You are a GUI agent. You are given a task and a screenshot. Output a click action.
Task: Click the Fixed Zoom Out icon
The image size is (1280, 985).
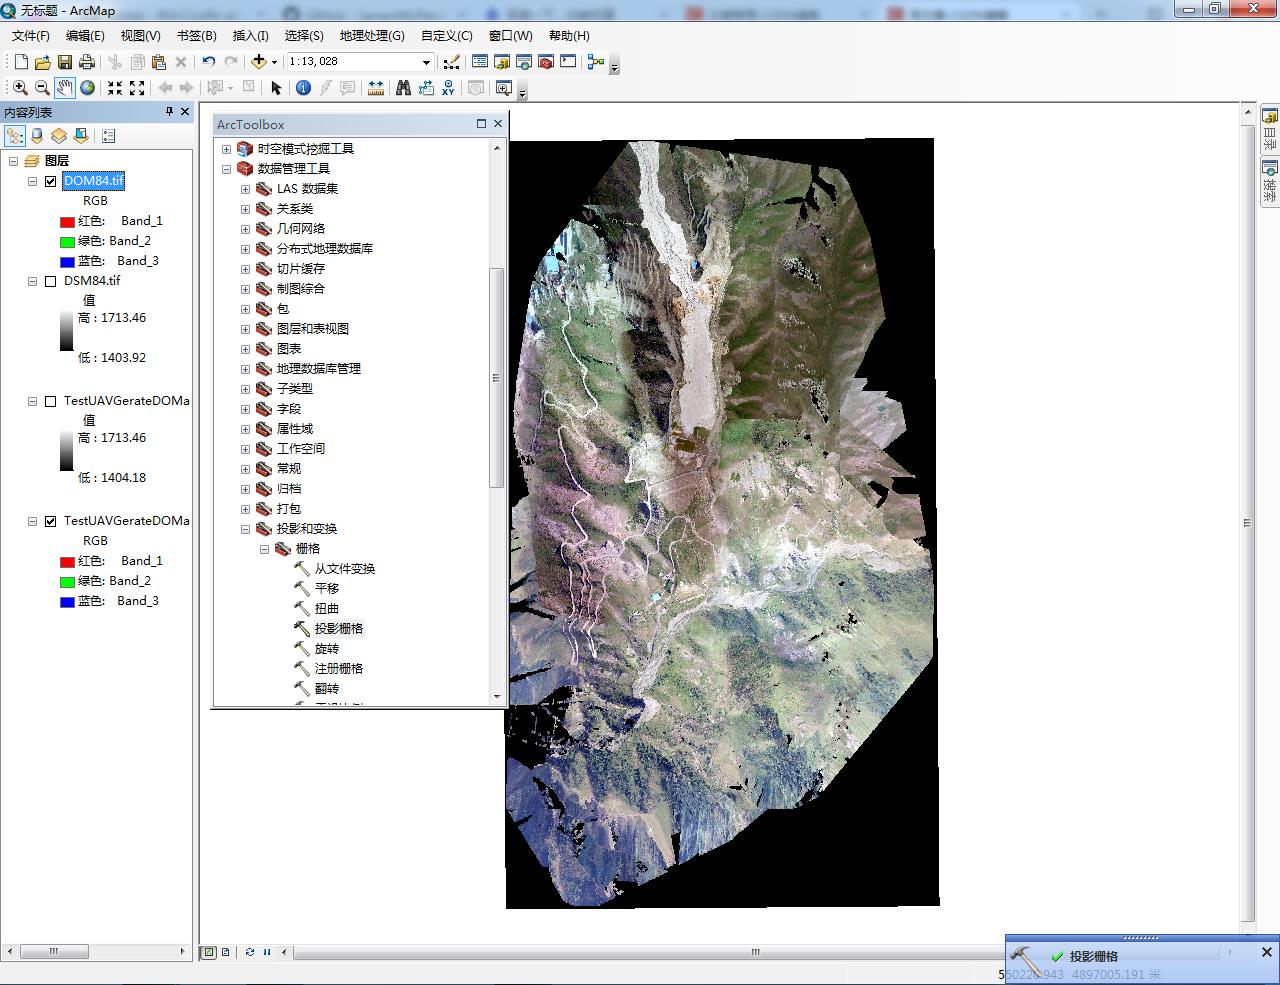137,88
